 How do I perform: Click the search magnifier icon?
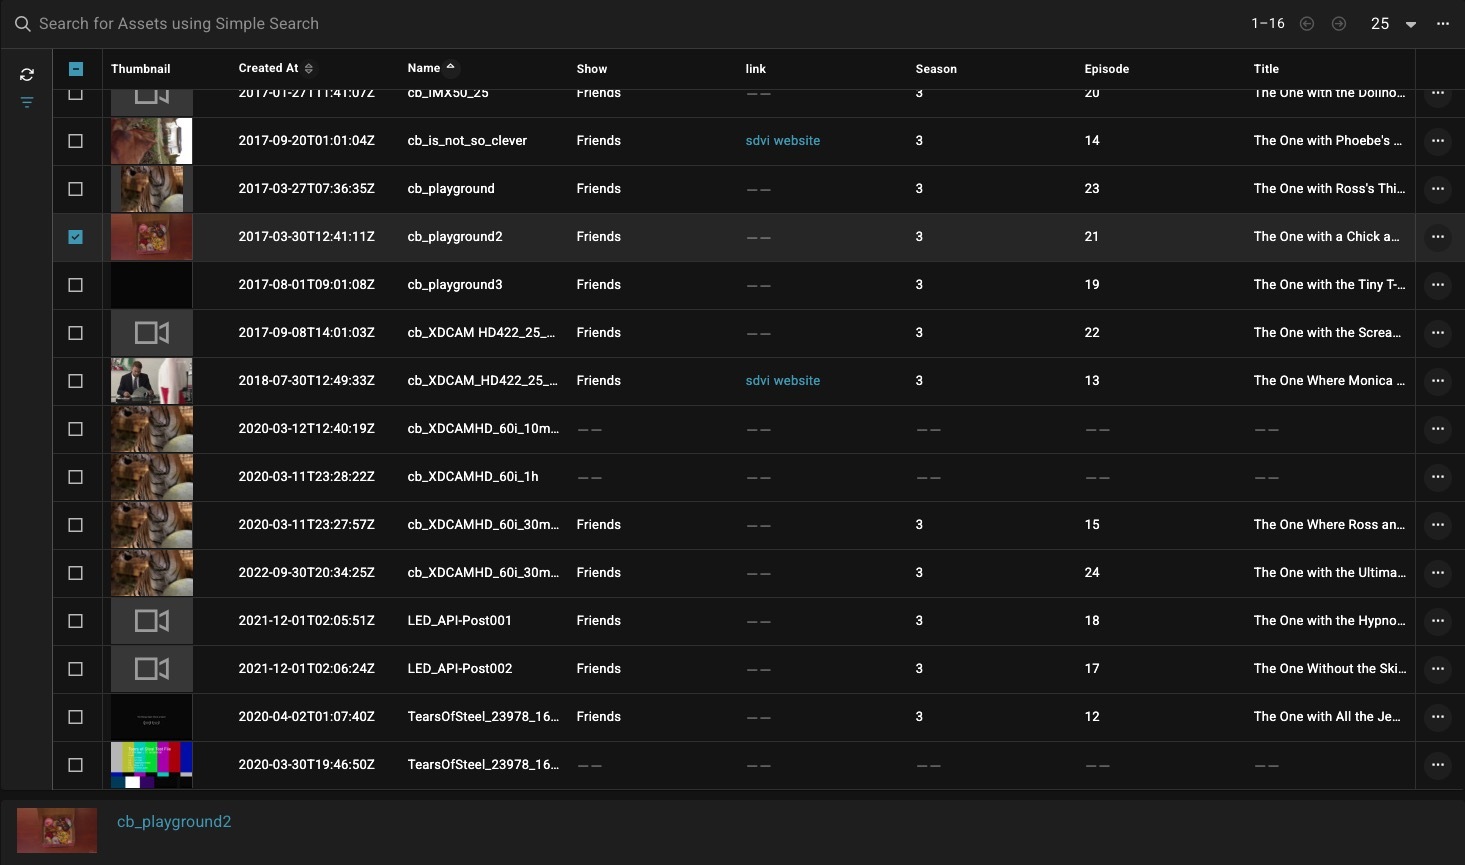click(22, 24)
